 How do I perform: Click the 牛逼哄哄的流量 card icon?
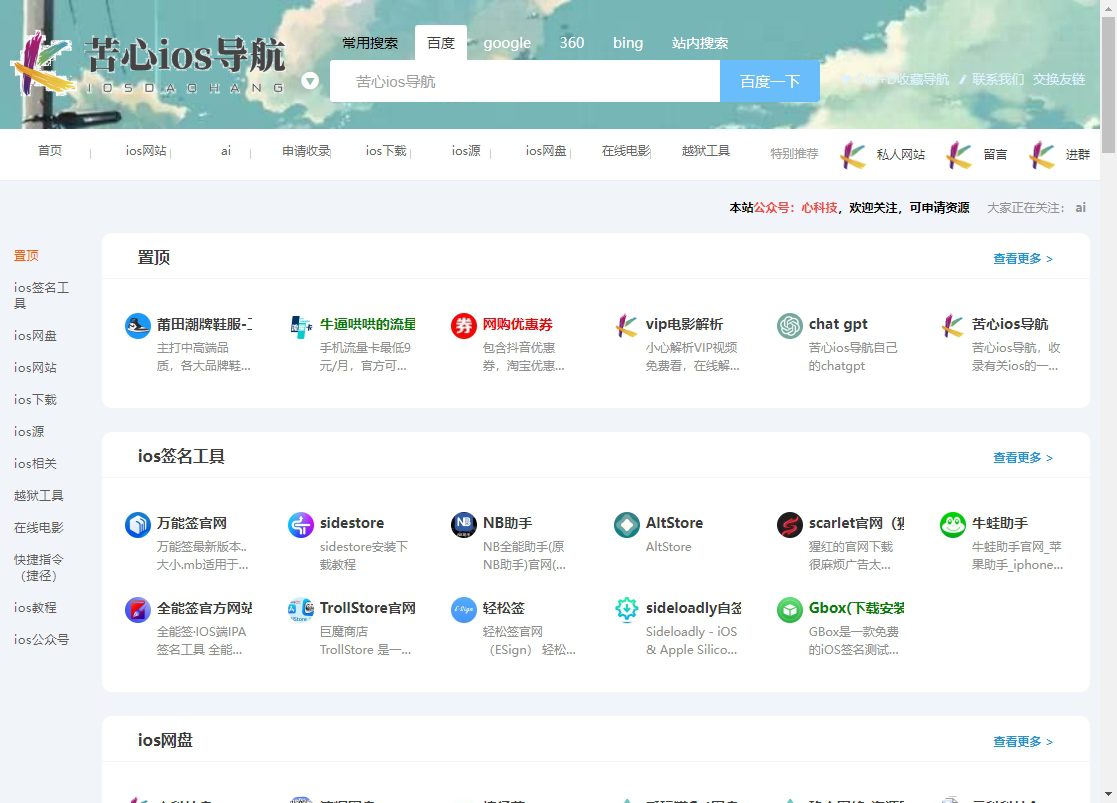click(x=301, y=326)
